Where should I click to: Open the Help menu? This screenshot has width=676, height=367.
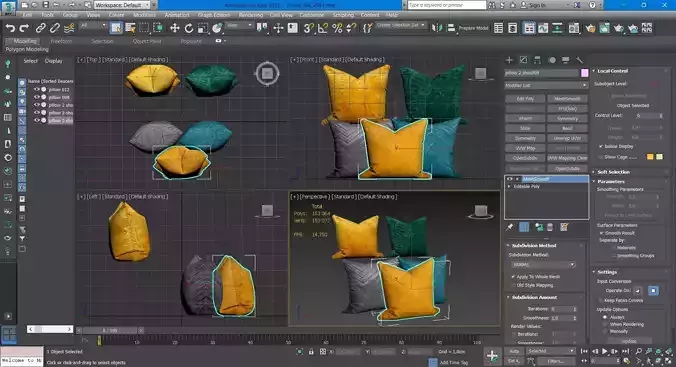(392, 15)
